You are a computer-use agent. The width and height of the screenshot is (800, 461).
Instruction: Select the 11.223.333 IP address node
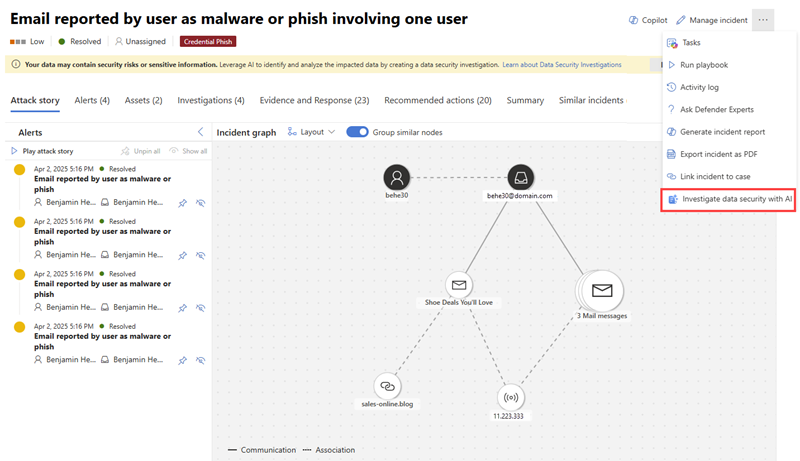coord(510,397)
